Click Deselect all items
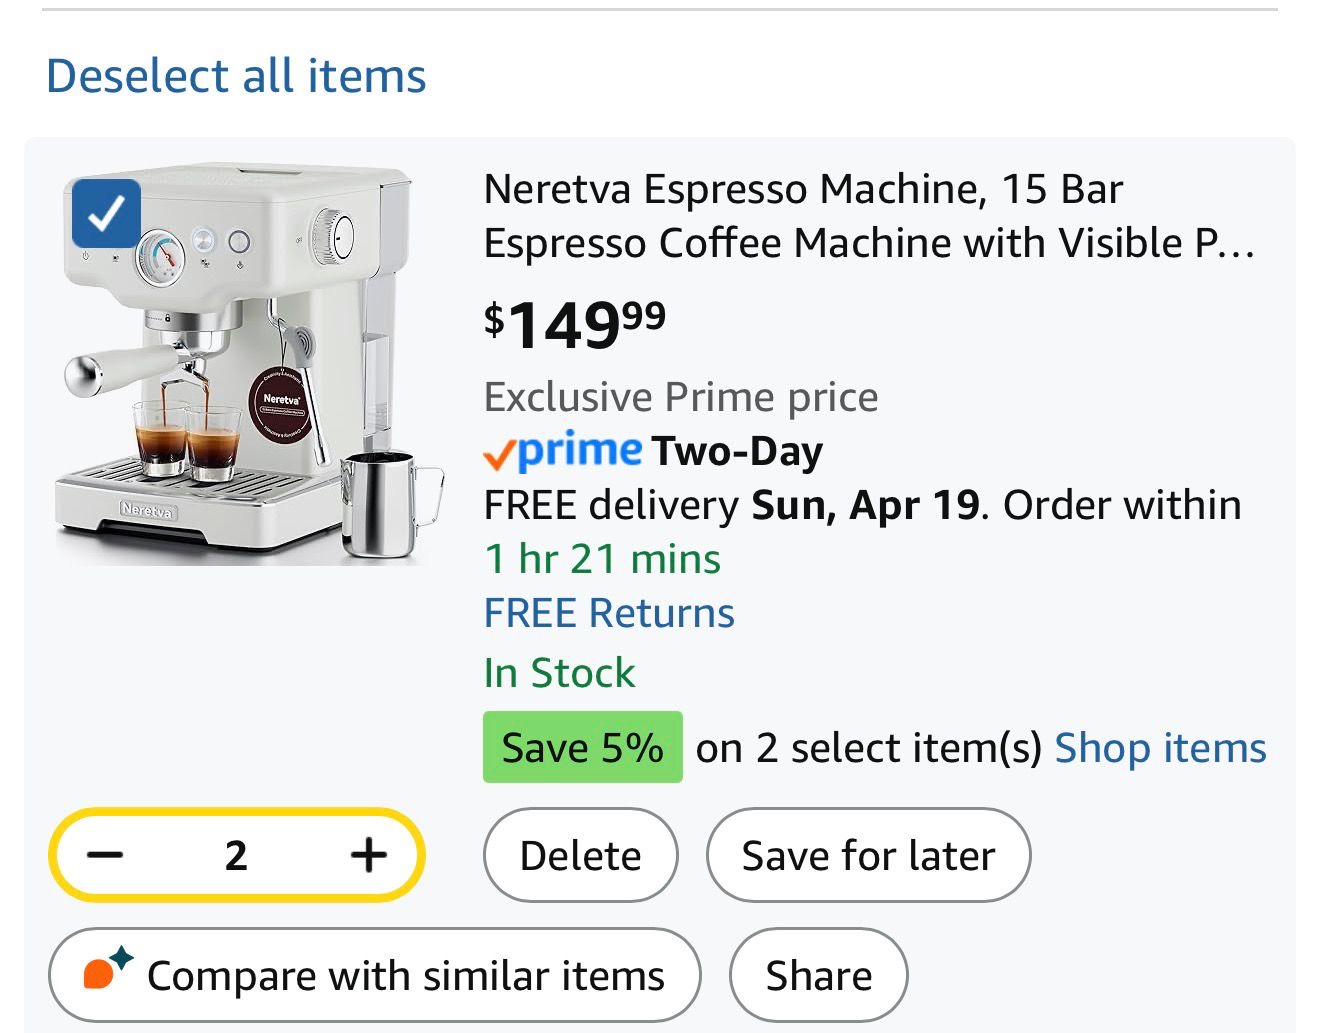Viewport: 1320px width, 1033px height. [x=236, y=76]
